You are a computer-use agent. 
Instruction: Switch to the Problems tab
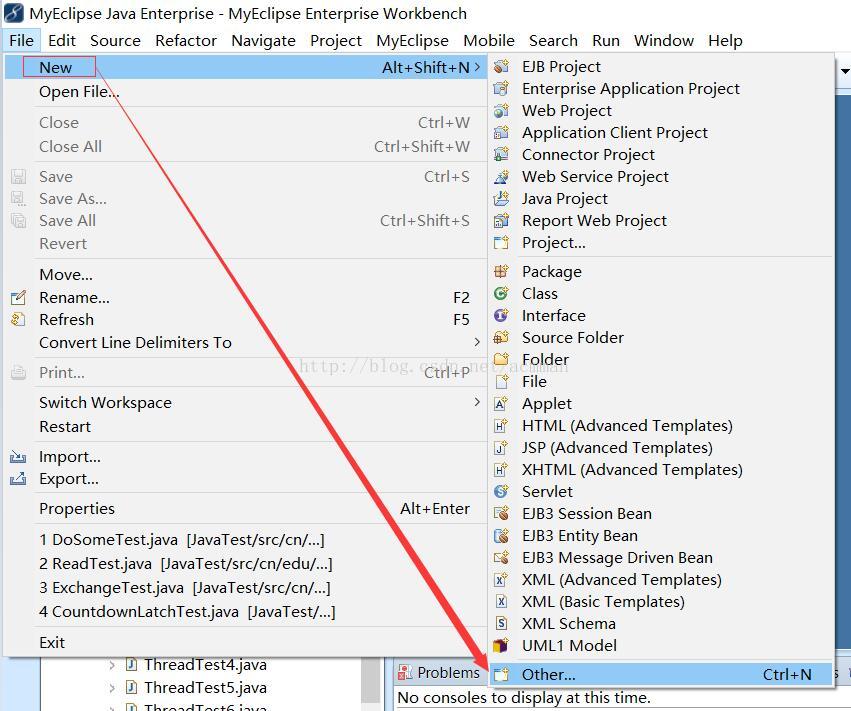point(439,672)
